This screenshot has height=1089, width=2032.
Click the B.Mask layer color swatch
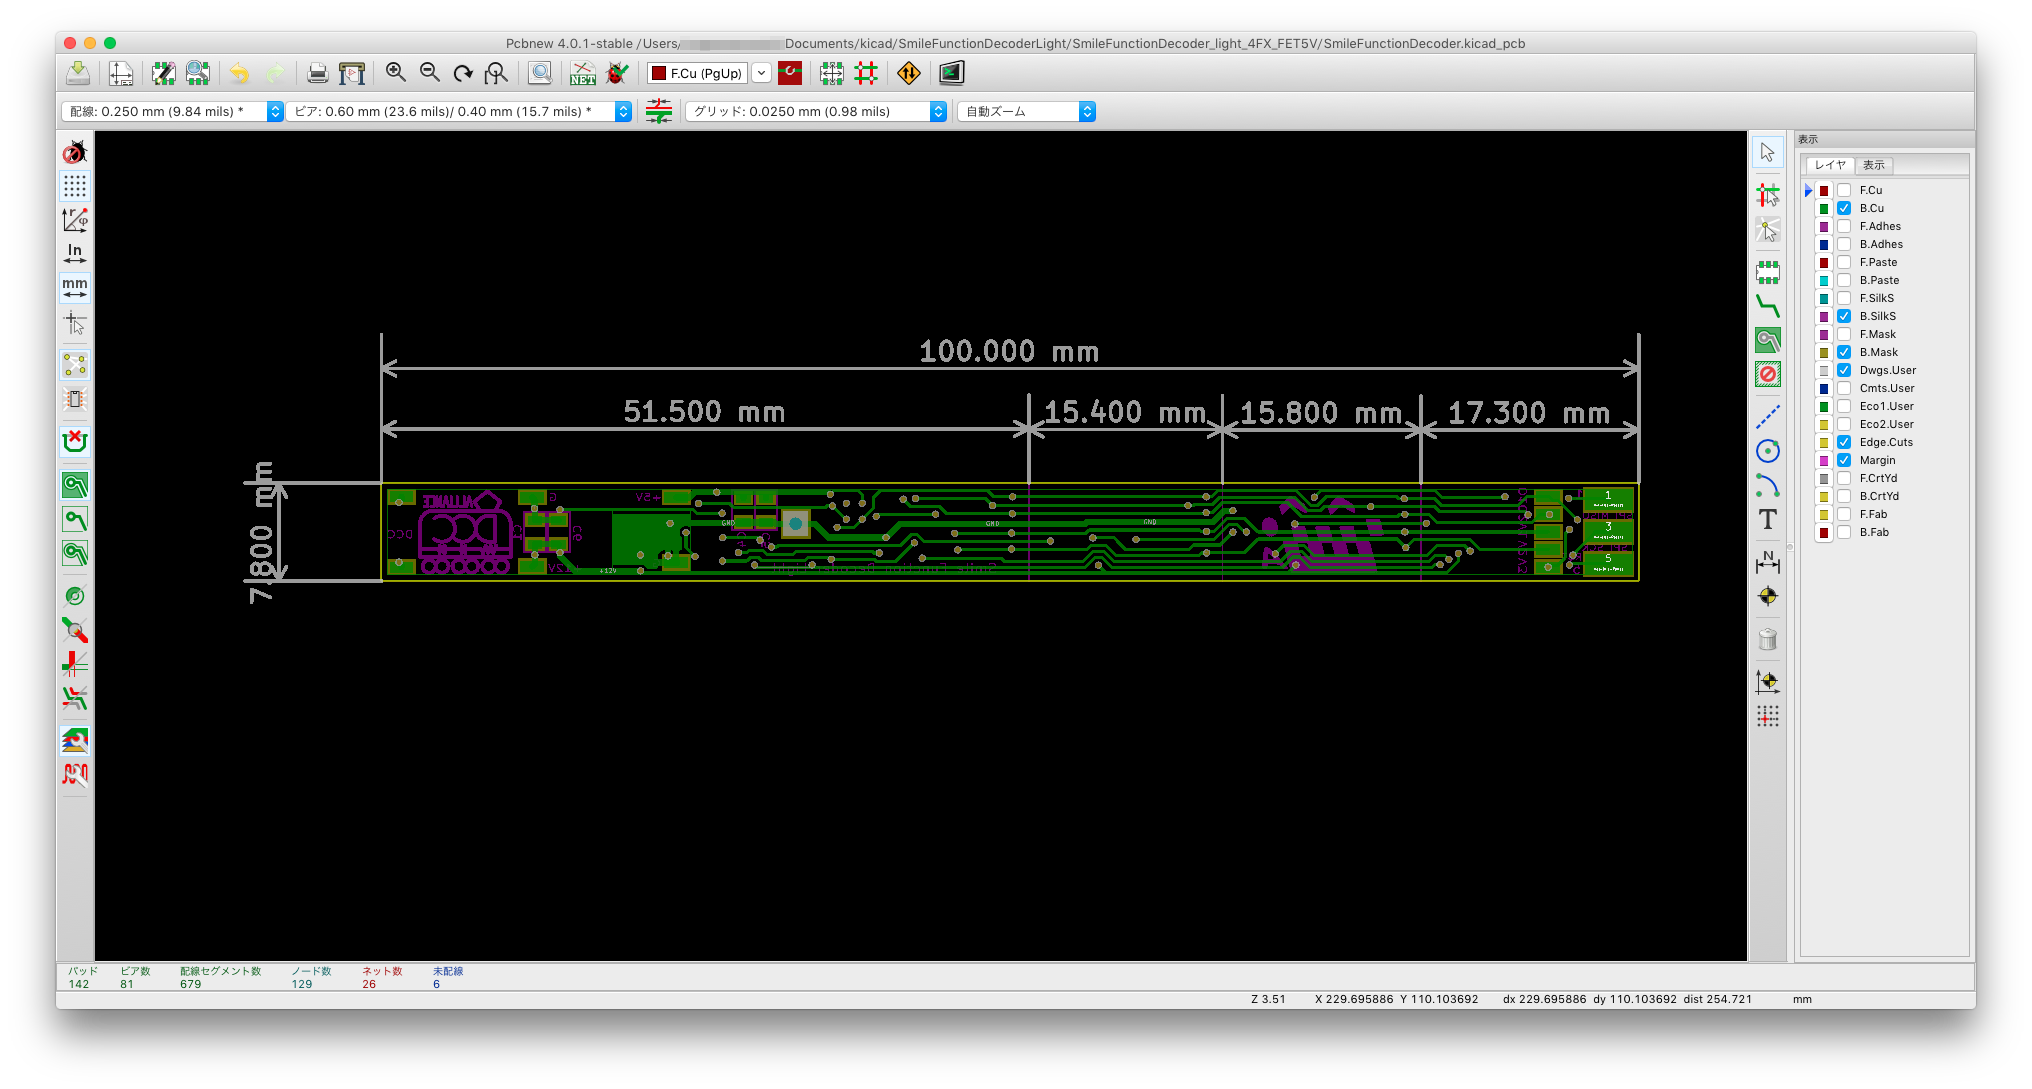1824,352
